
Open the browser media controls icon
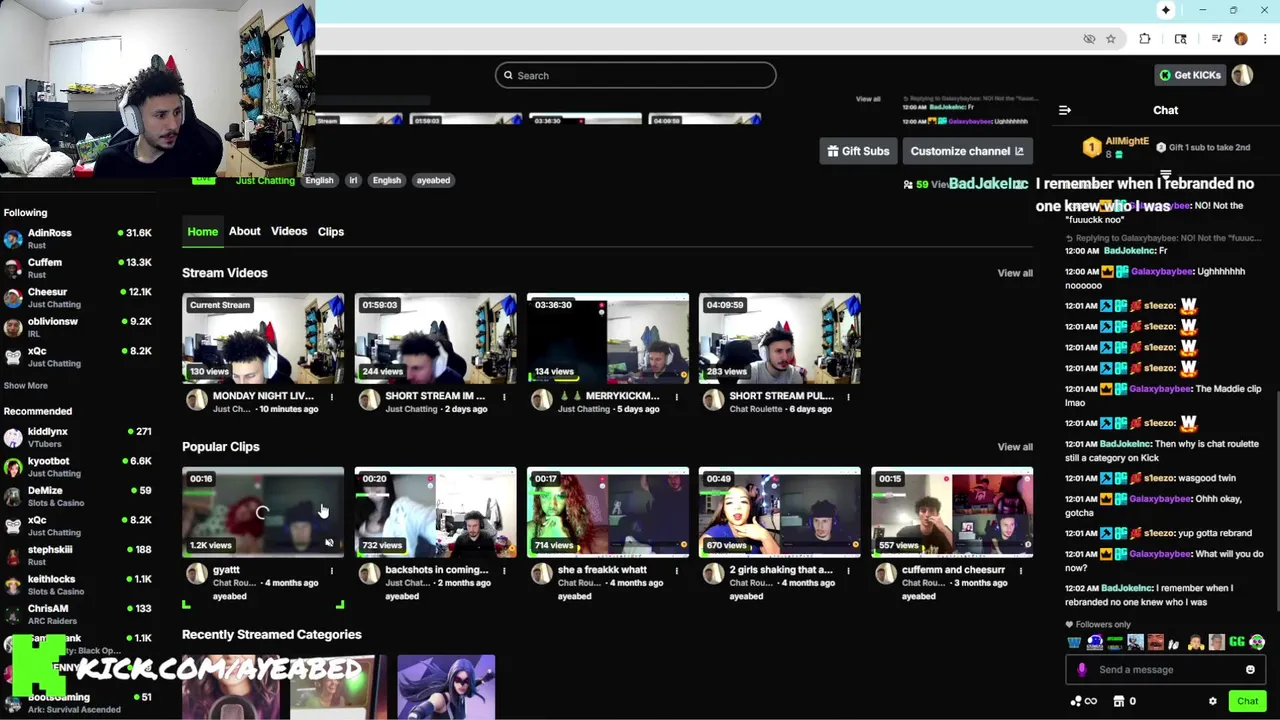coord(1216,39)
